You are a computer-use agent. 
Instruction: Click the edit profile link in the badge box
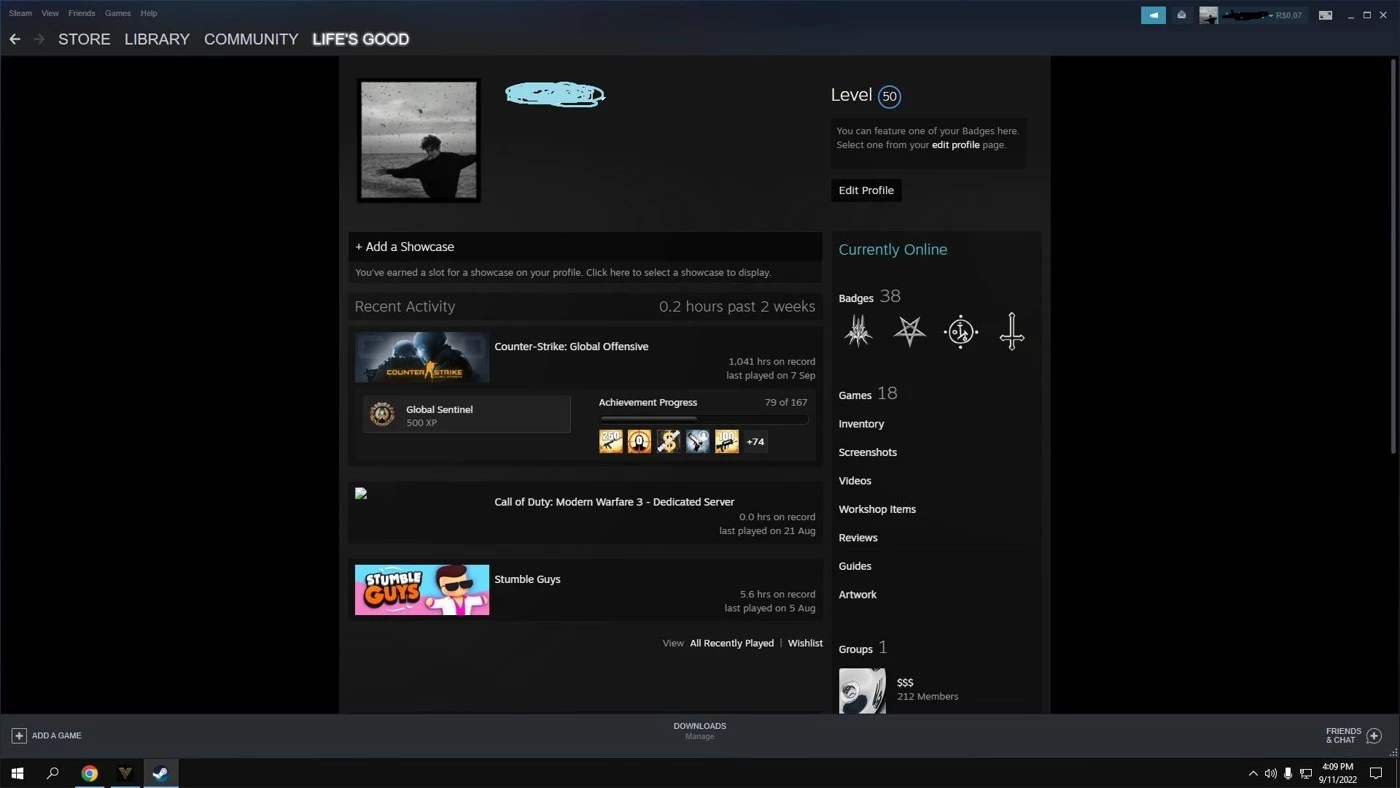click(x=956, y=145)
